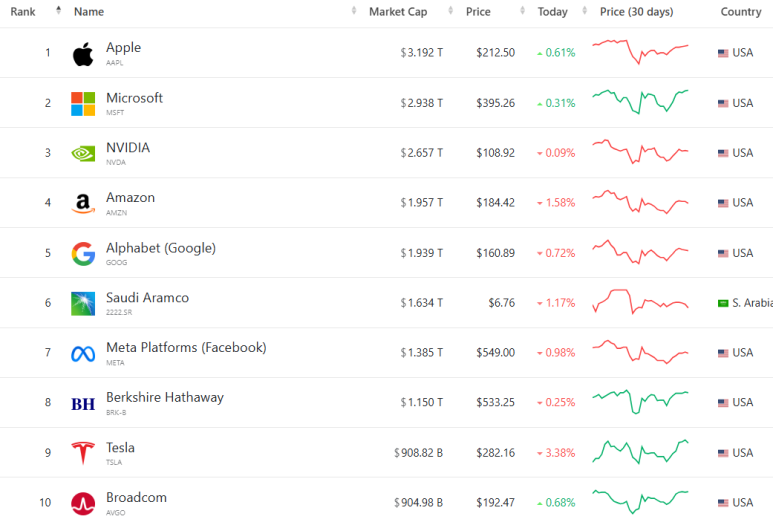Click the NVIDIA green eye logo
Viewport: 773px width, 525px height.
(x=83, y=154)
